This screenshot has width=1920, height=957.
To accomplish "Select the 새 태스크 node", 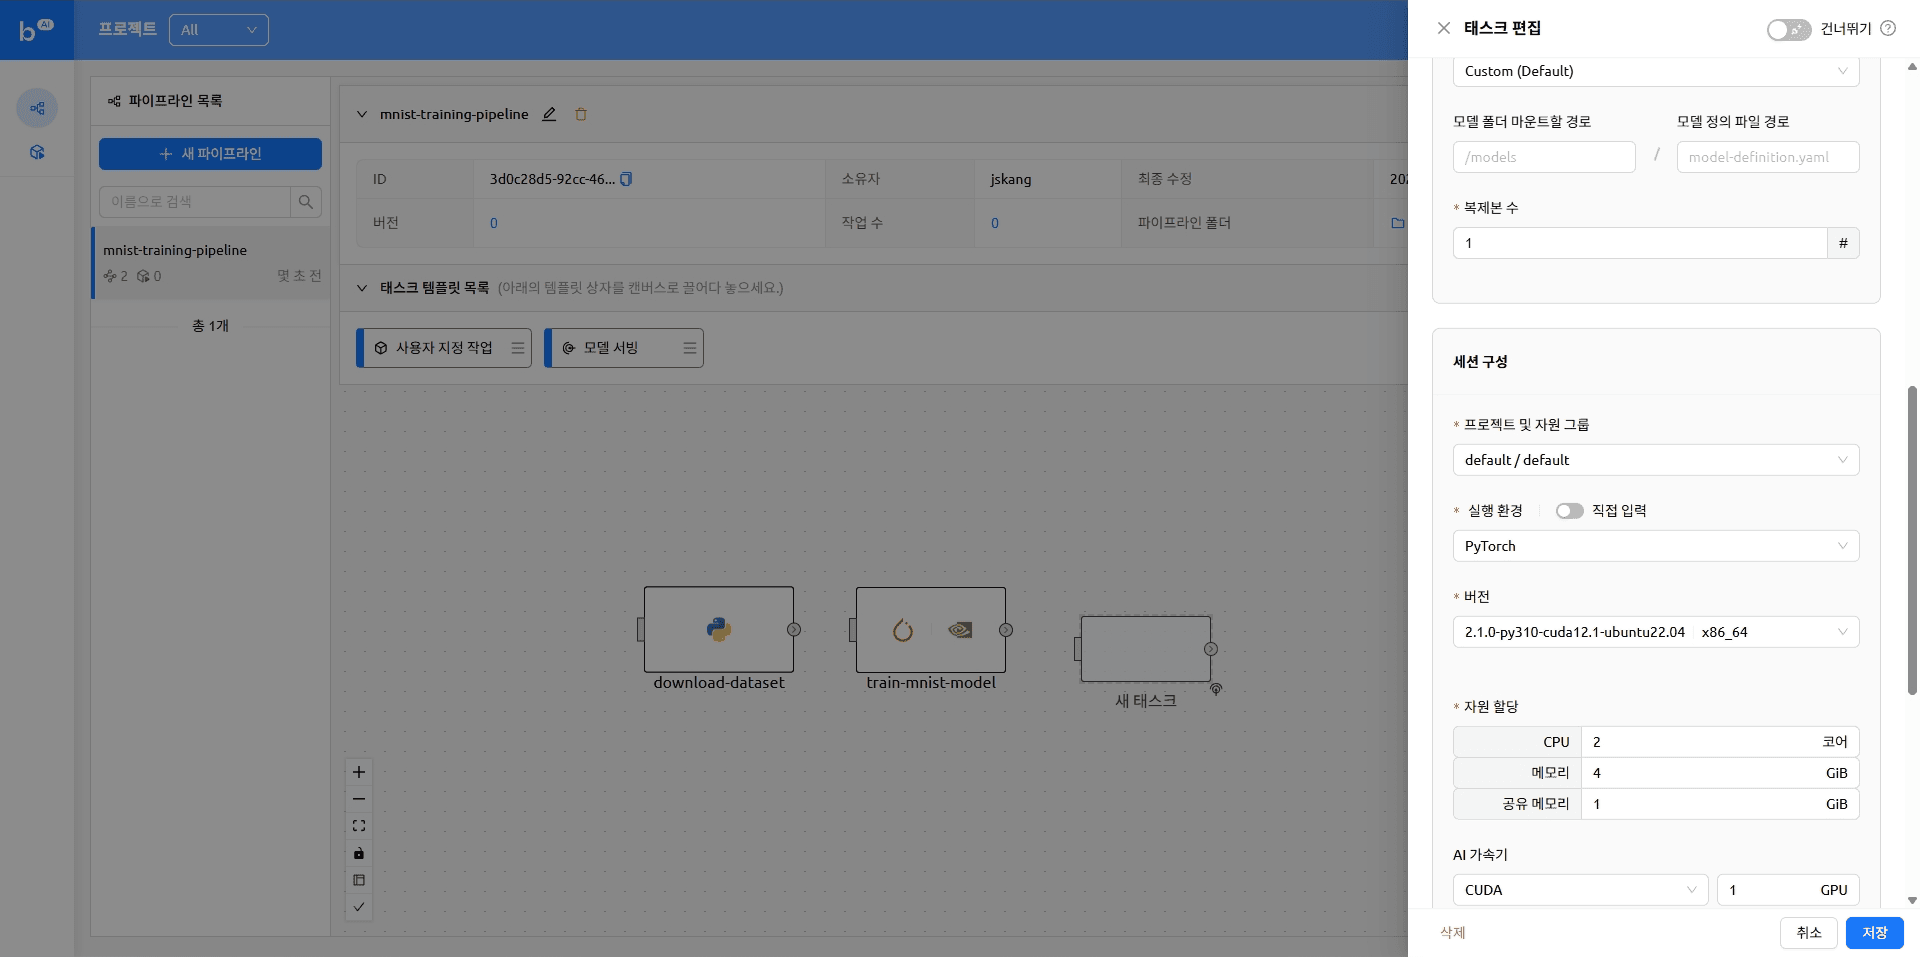I will pos(1146,649).
